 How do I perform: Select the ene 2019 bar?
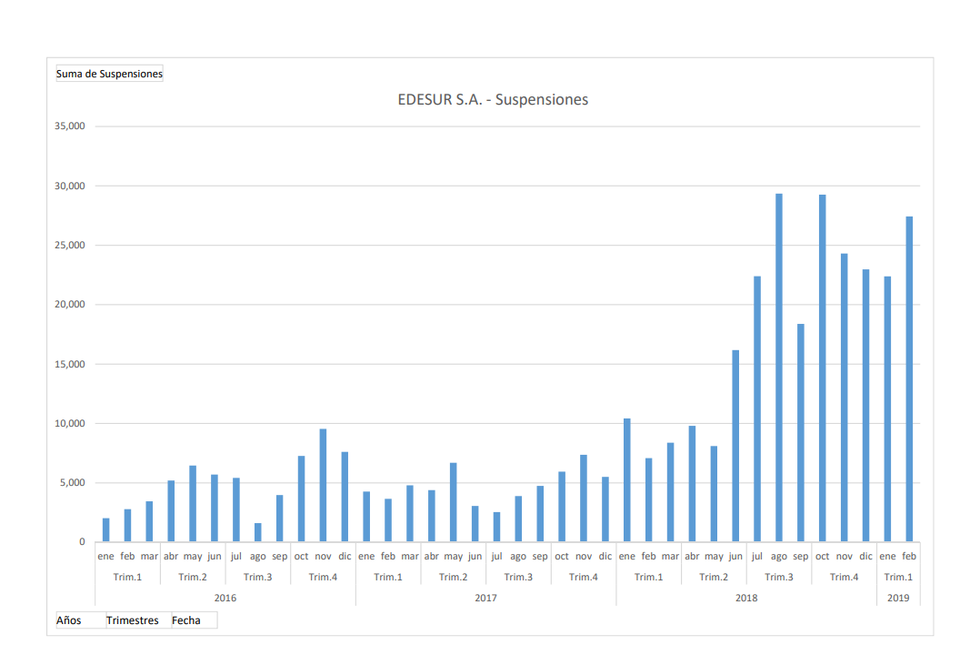pos(887,409)
